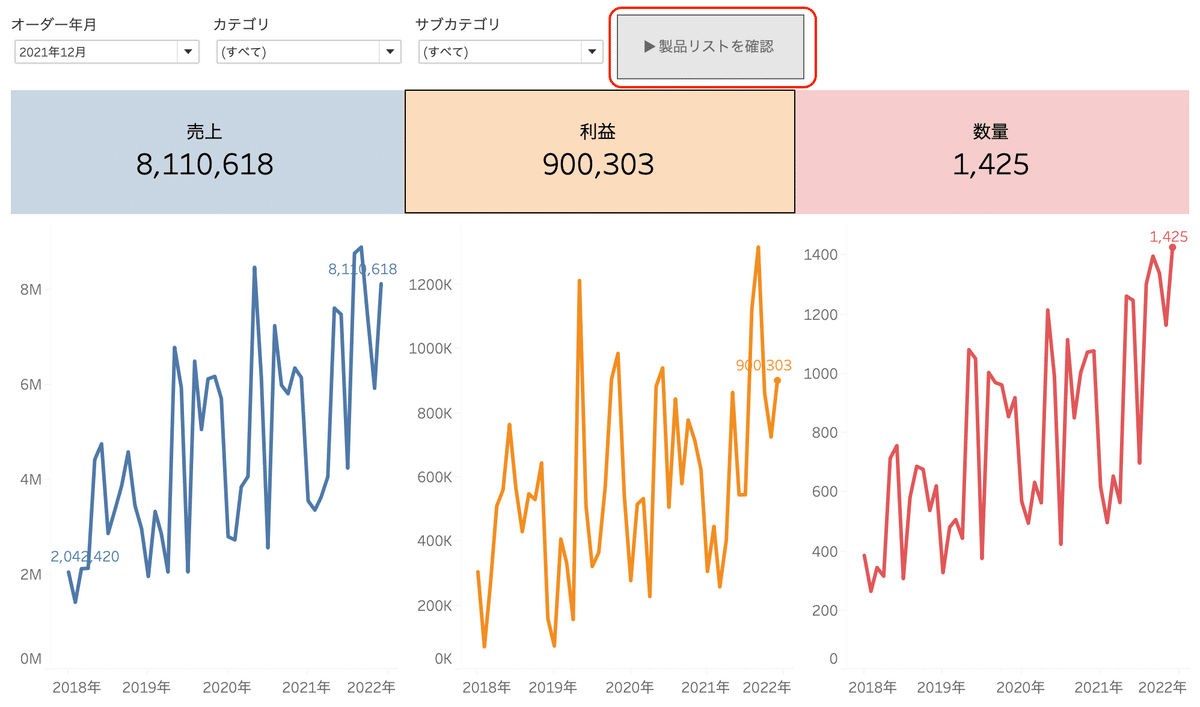Click 2020年 on the sales chart axis

point(226,688)
